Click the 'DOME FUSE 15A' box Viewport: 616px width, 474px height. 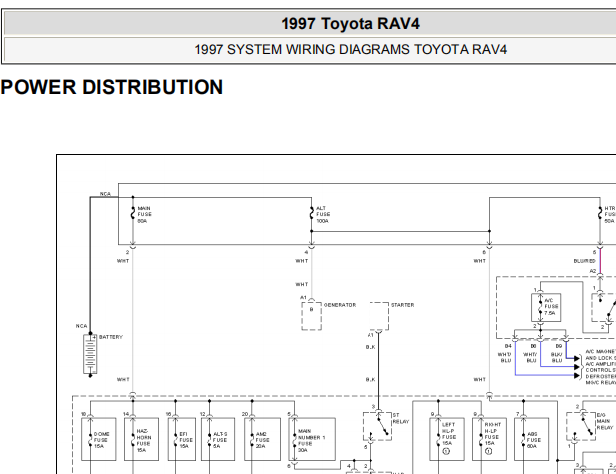click(99, 439)
